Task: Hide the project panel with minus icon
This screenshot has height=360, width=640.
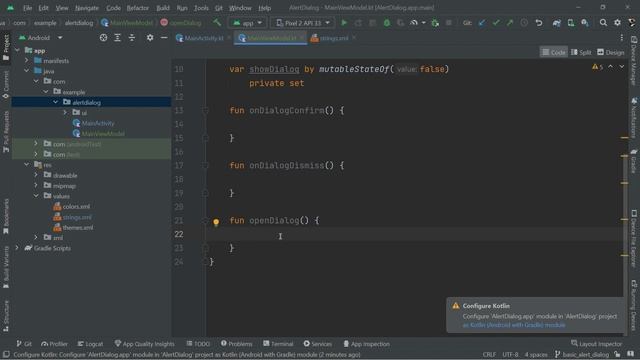Action: coord(164,38)
